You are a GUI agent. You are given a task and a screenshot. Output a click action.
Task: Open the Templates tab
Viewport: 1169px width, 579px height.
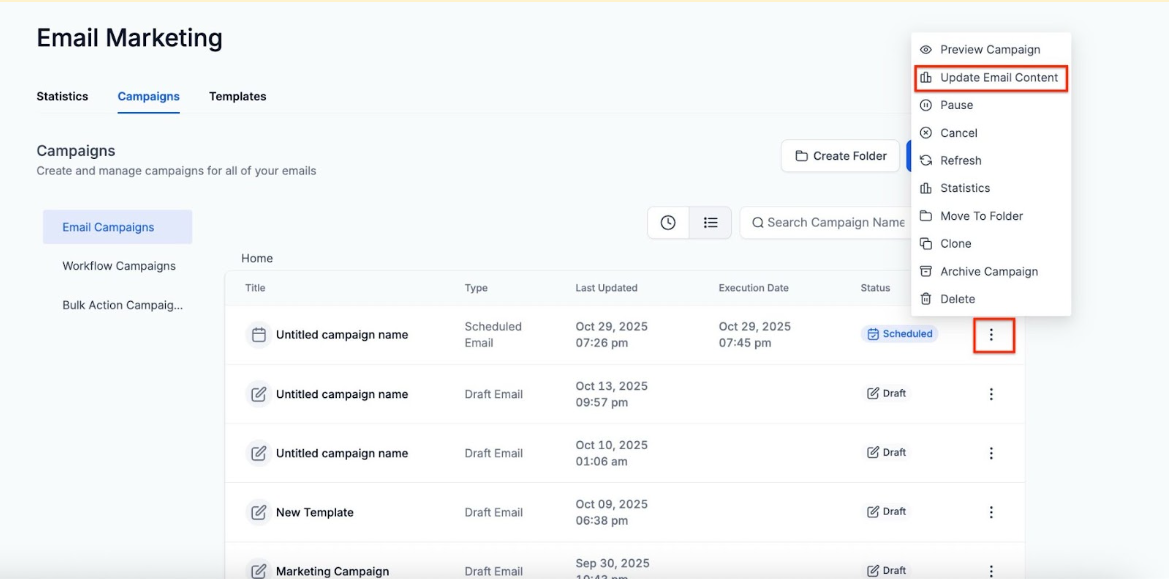pyautogui.click(x=237, y=97)
